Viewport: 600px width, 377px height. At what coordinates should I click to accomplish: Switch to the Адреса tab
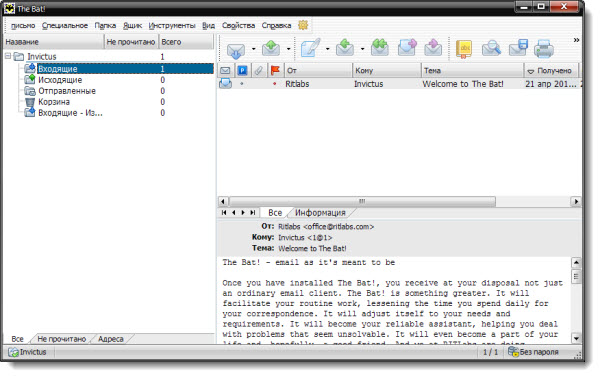111,339
